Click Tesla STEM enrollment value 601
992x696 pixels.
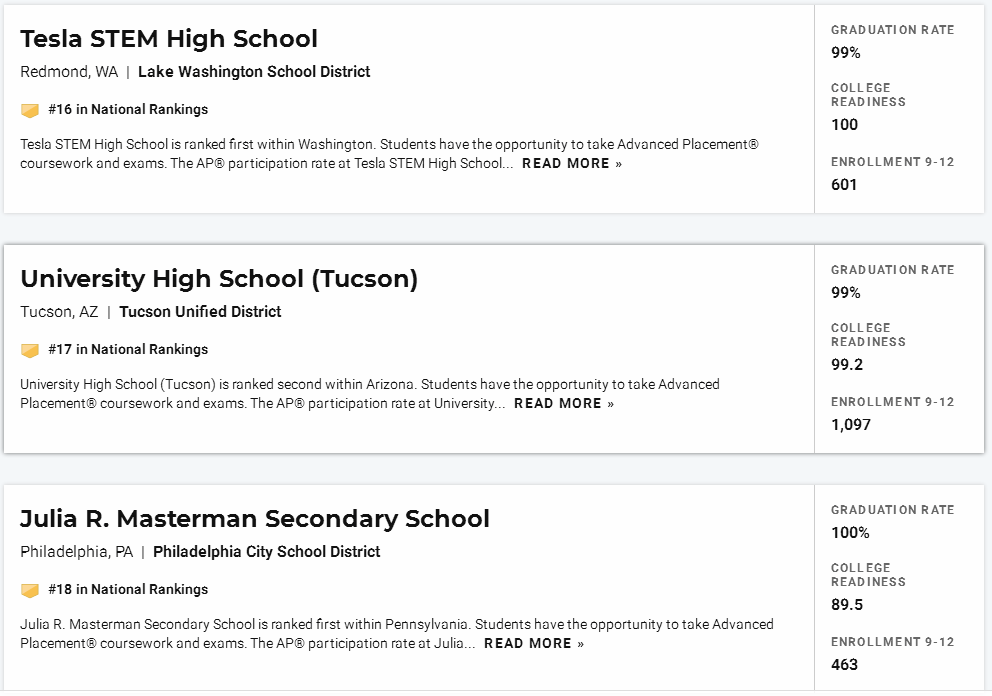click(844, 184)
